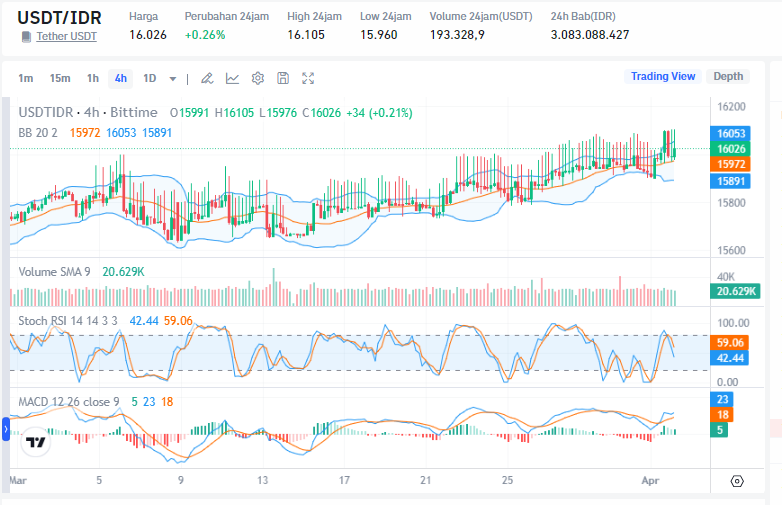Image resolution: width=782 pixels, height=505 pixels.
Task: Open chart settings gear icon
Action: point(258,78)
